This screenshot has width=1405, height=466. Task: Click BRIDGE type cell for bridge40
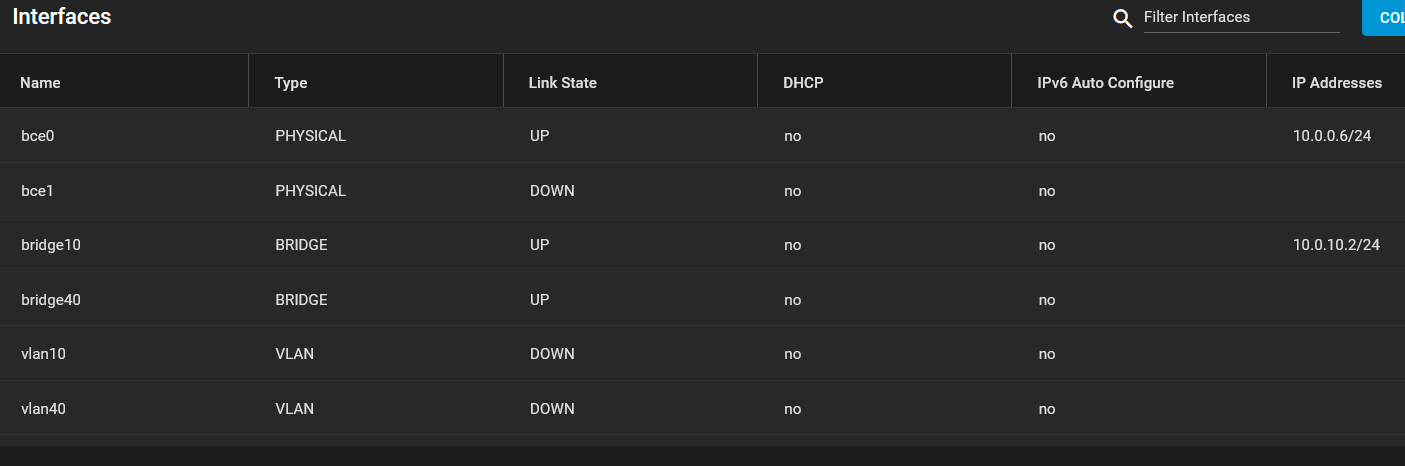[301, 299]
